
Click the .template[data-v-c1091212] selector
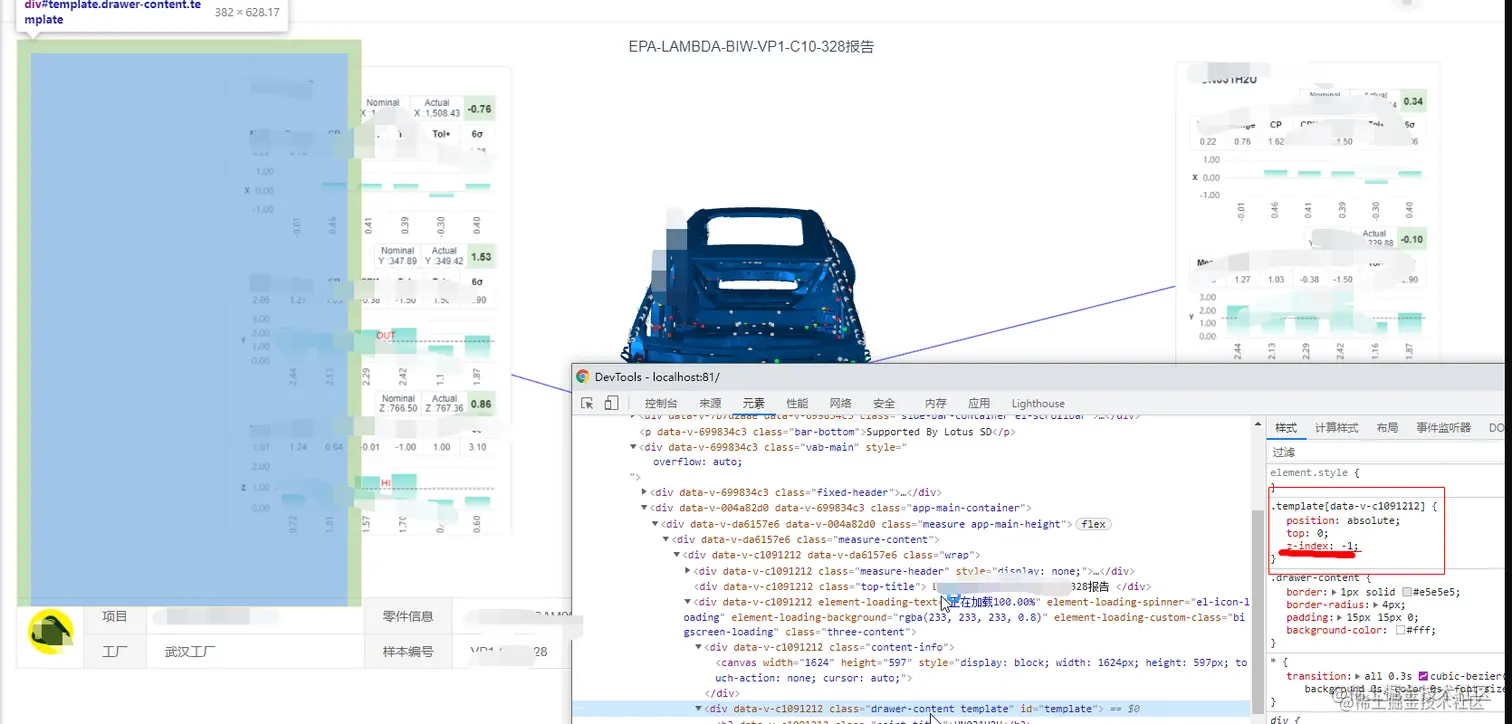pos(1348,506)
